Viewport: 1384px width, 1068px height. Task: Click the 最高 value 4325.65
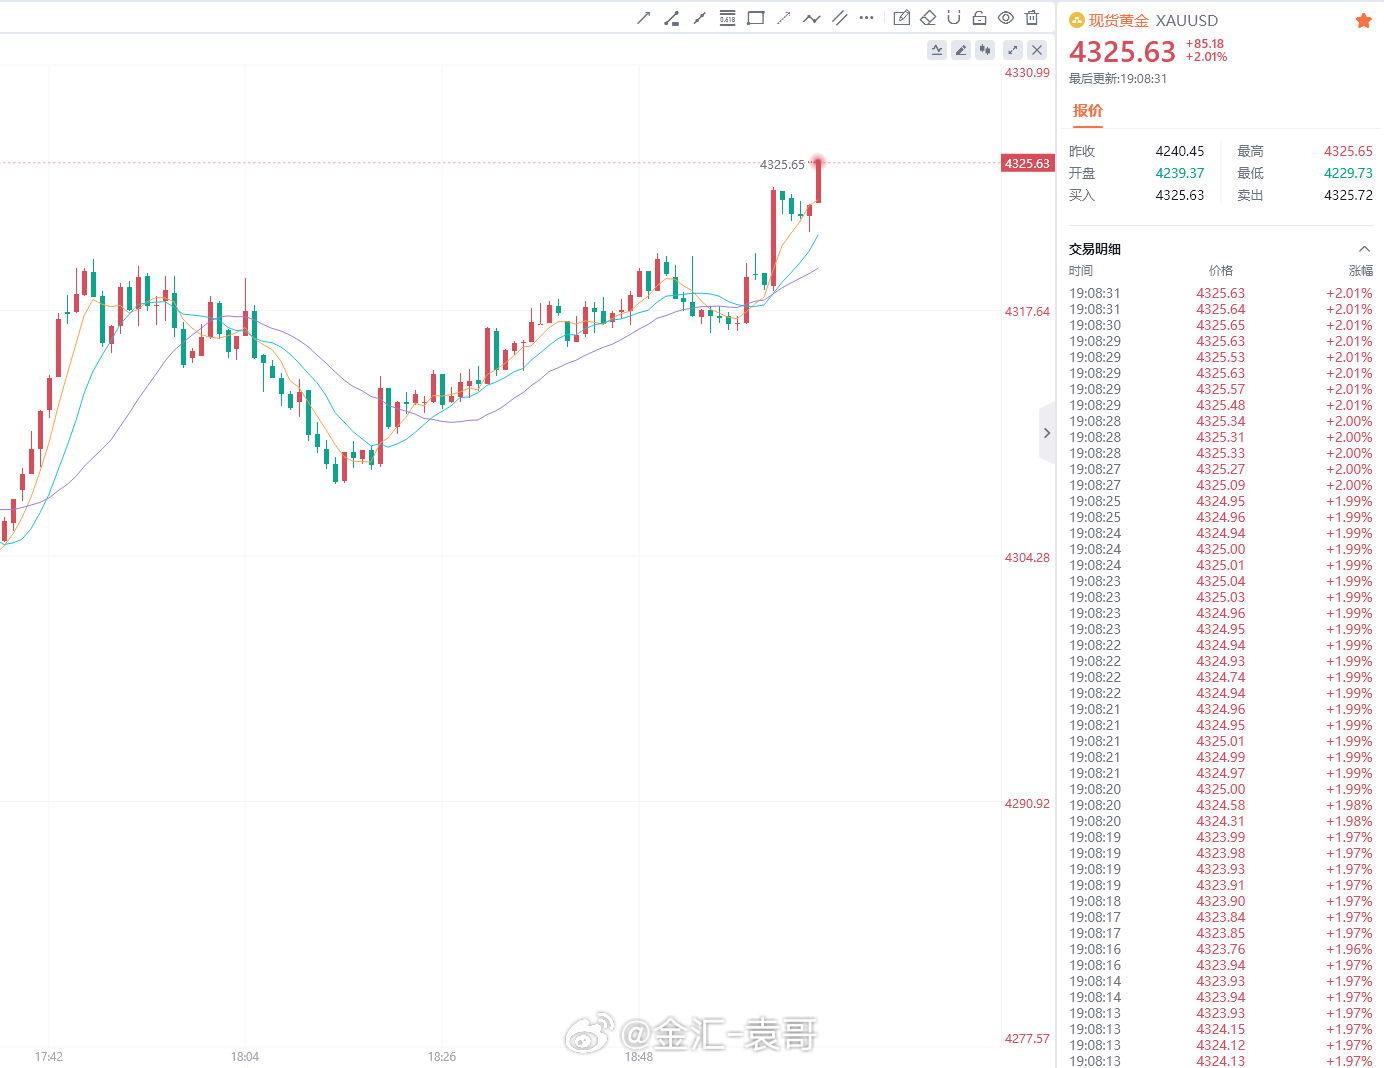point(1348,151)
